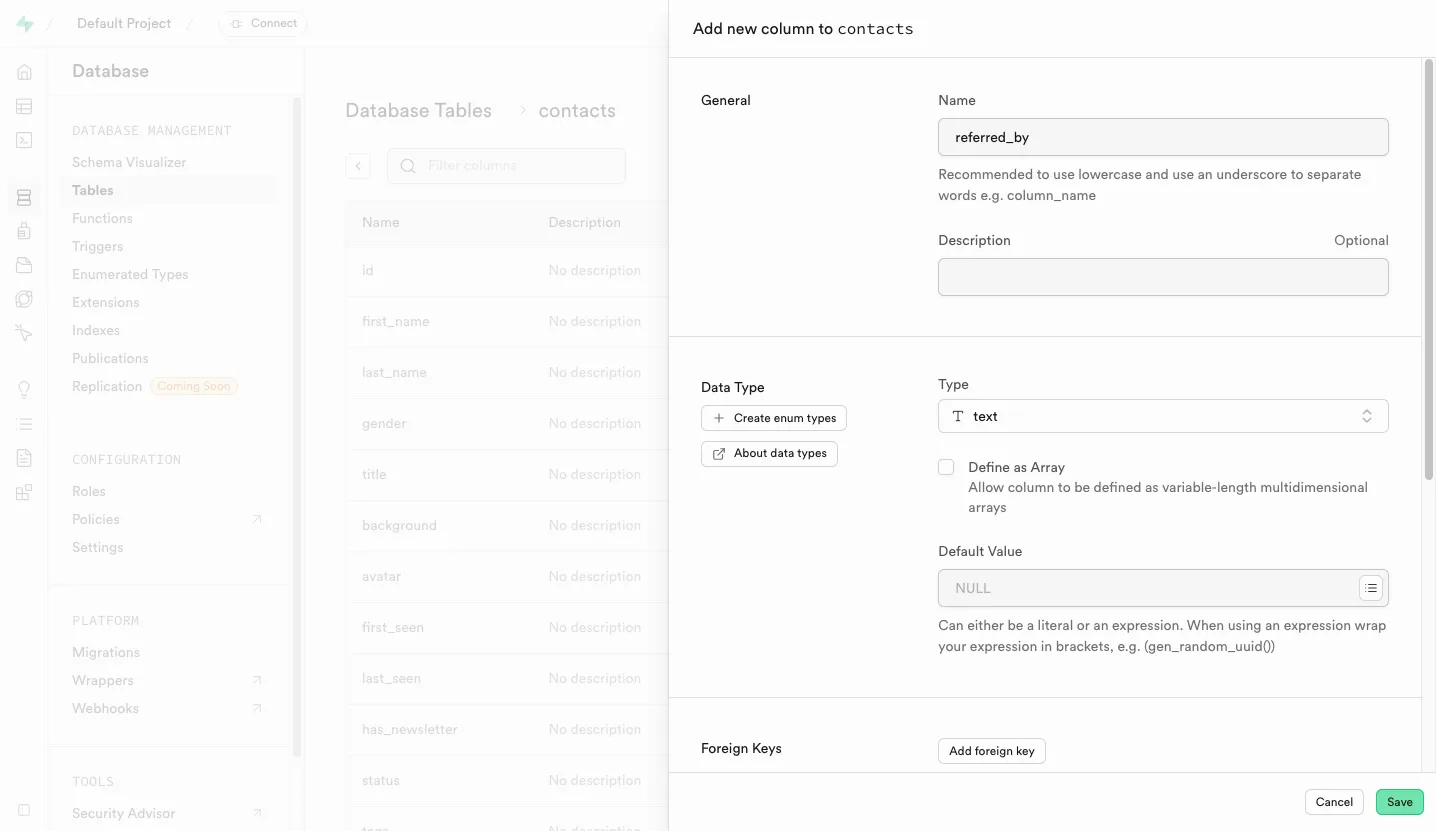Open the Advisors lightbulb icon
Screen dimensions: 1436x831
24,390
